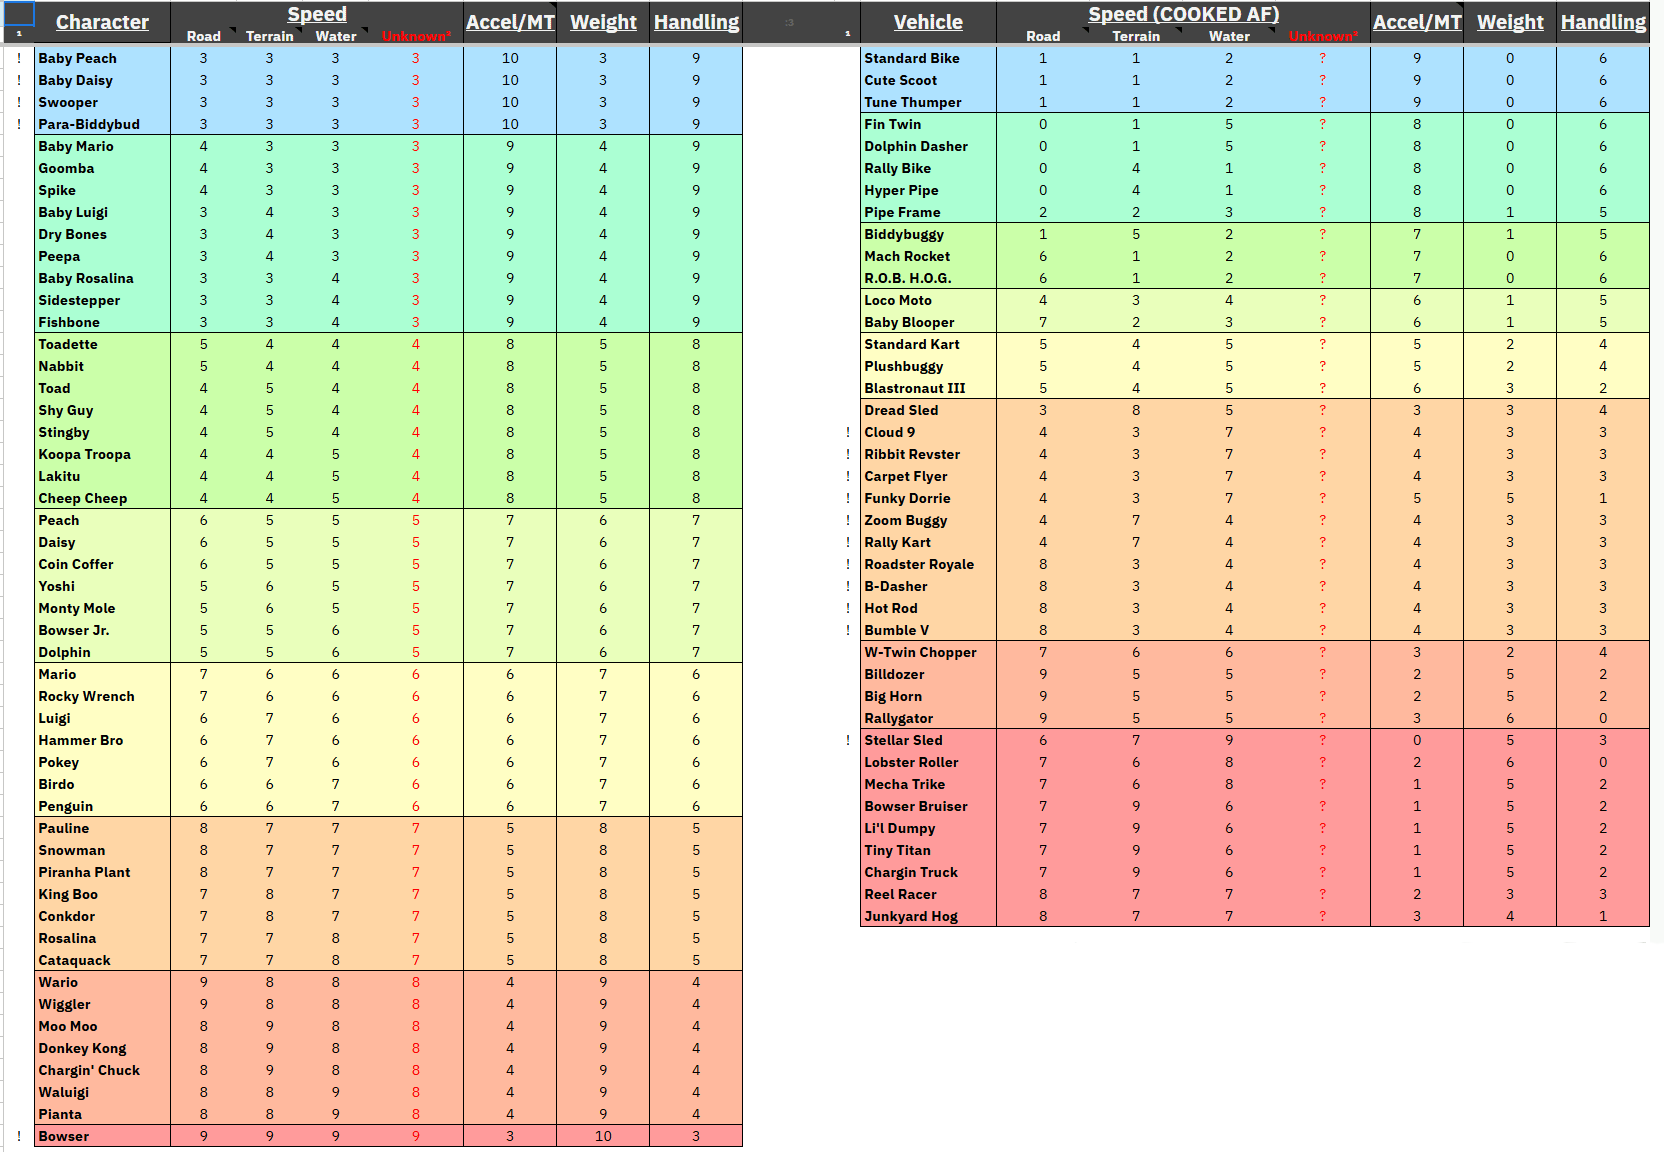
Task: Select the Coin Coffer name cell
Action: click(x=102, y=564)
